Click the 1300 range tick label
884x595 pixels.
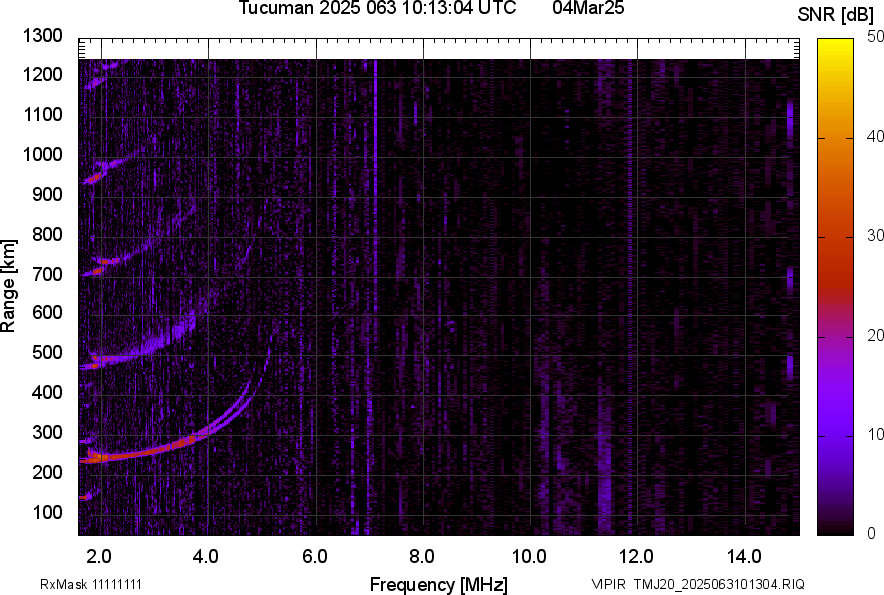coord(42,36)
